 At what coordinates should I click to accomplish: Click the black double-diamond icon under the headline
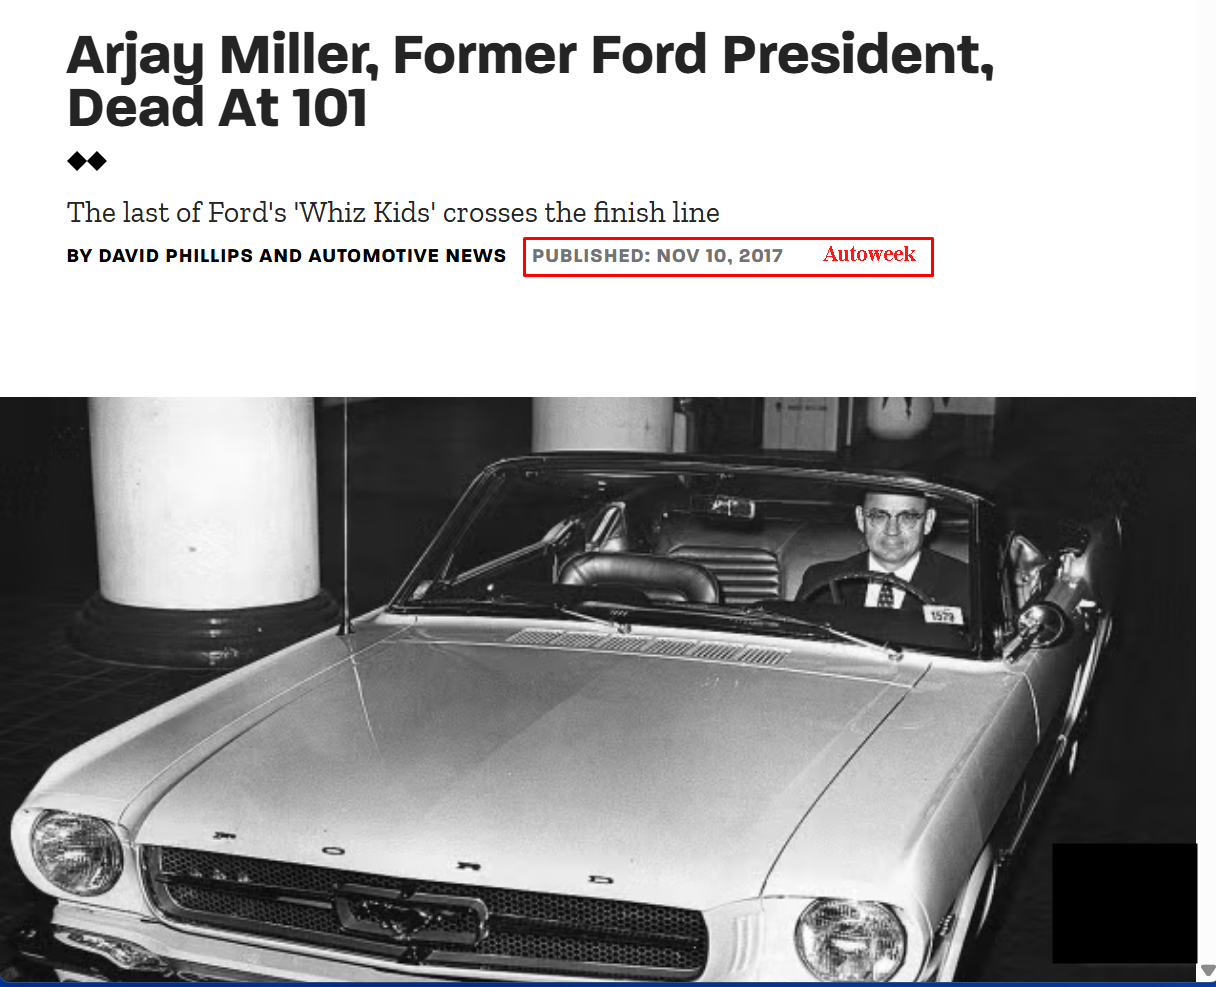tap(87, 161)
